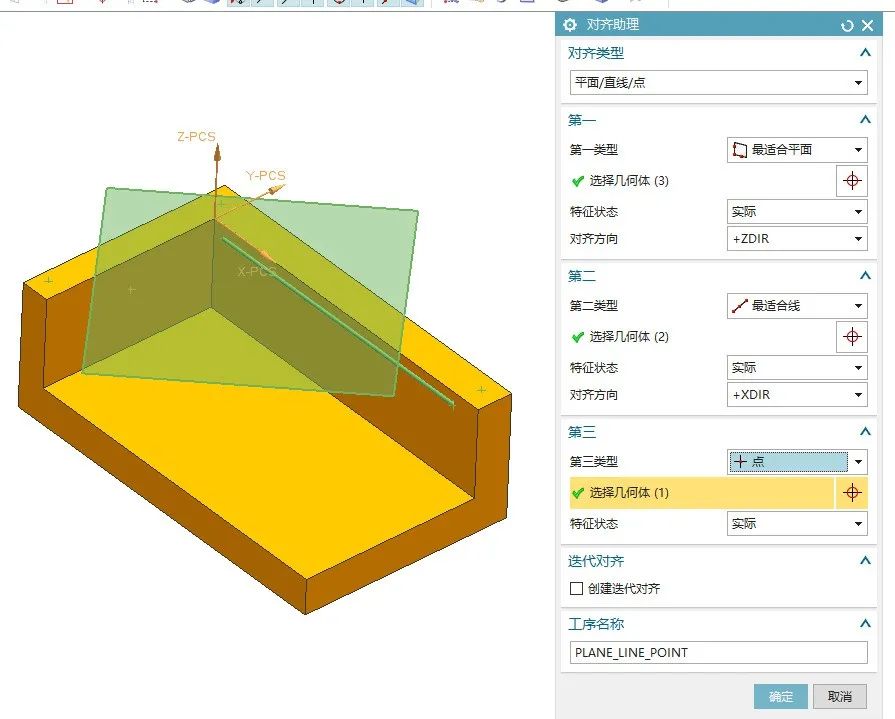895x719 pixels.
Task: Click the point picker icon beside 选择几何体 (3)
Action: (852, 181)
